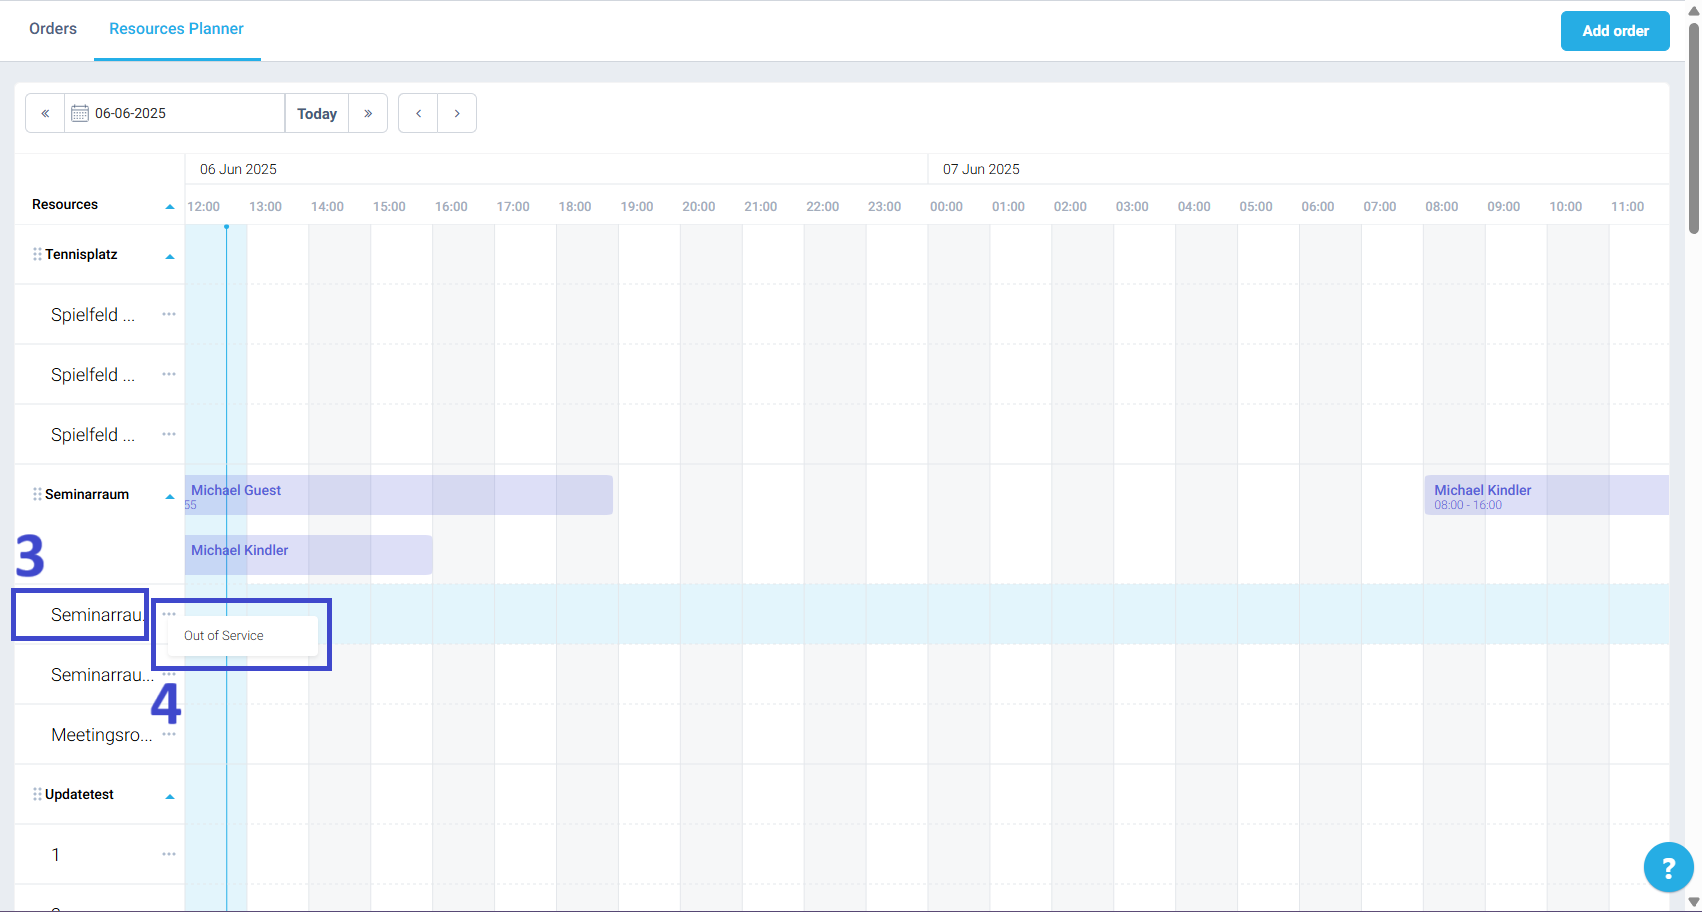1702x912 pixels.
Task: Switch to Resources Planner tab
Action: coord(177,29)
